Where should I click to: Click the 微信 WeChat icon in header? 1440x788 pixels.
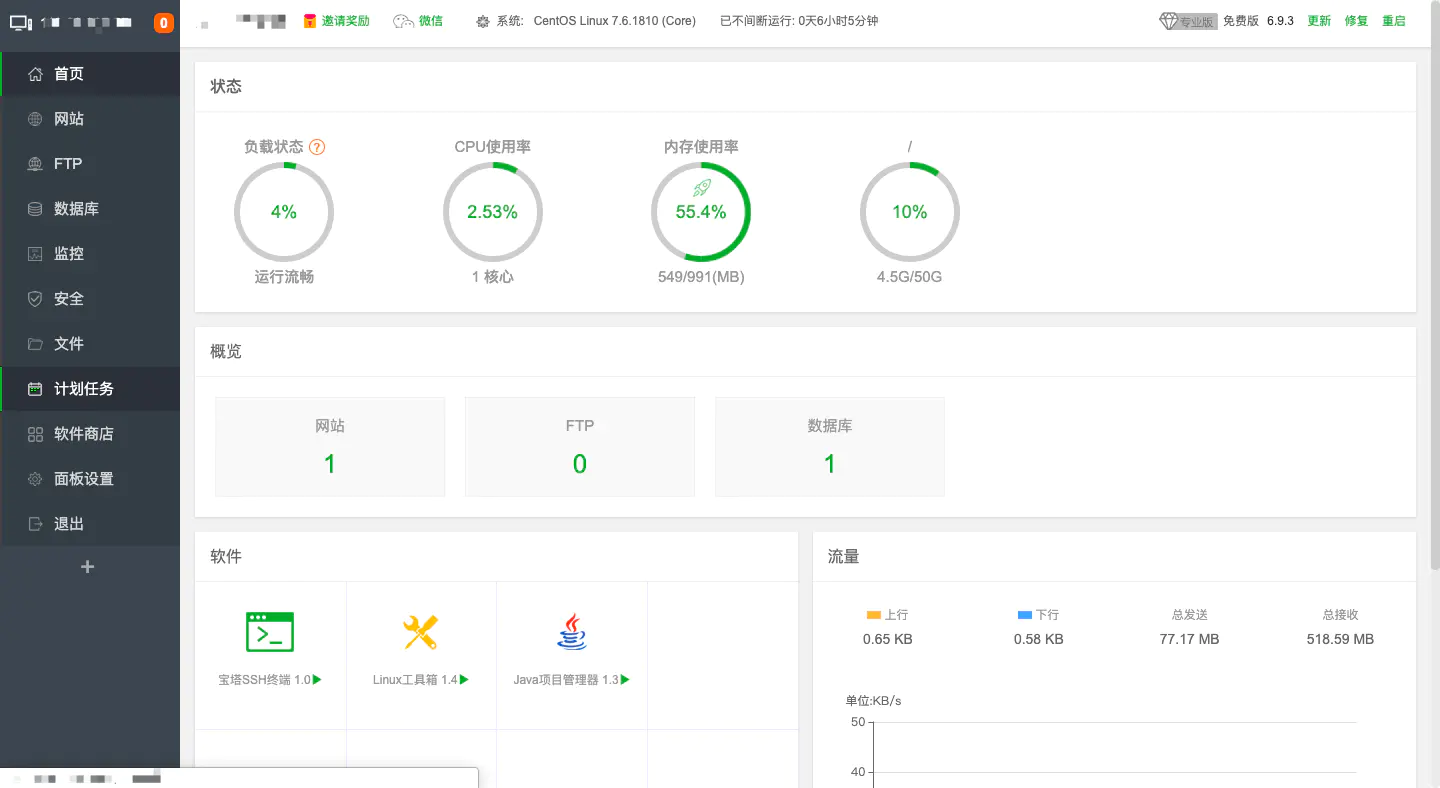pos(403,21)
